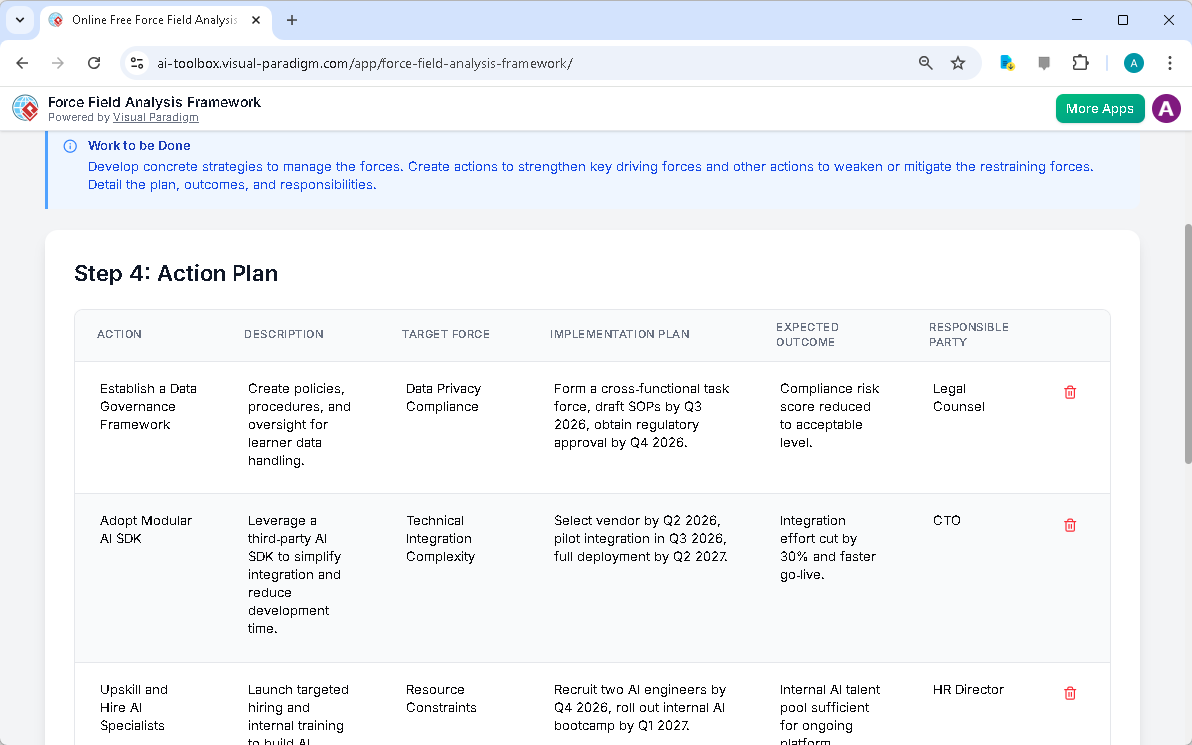Delete the Upskill and Hire AI Specialists action

[x=1070, y=693]
